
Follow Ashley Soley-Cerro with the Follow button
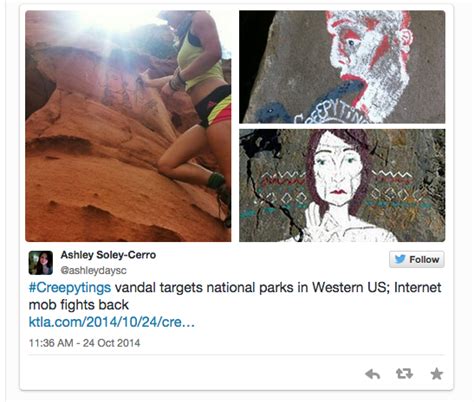(417, 259)
